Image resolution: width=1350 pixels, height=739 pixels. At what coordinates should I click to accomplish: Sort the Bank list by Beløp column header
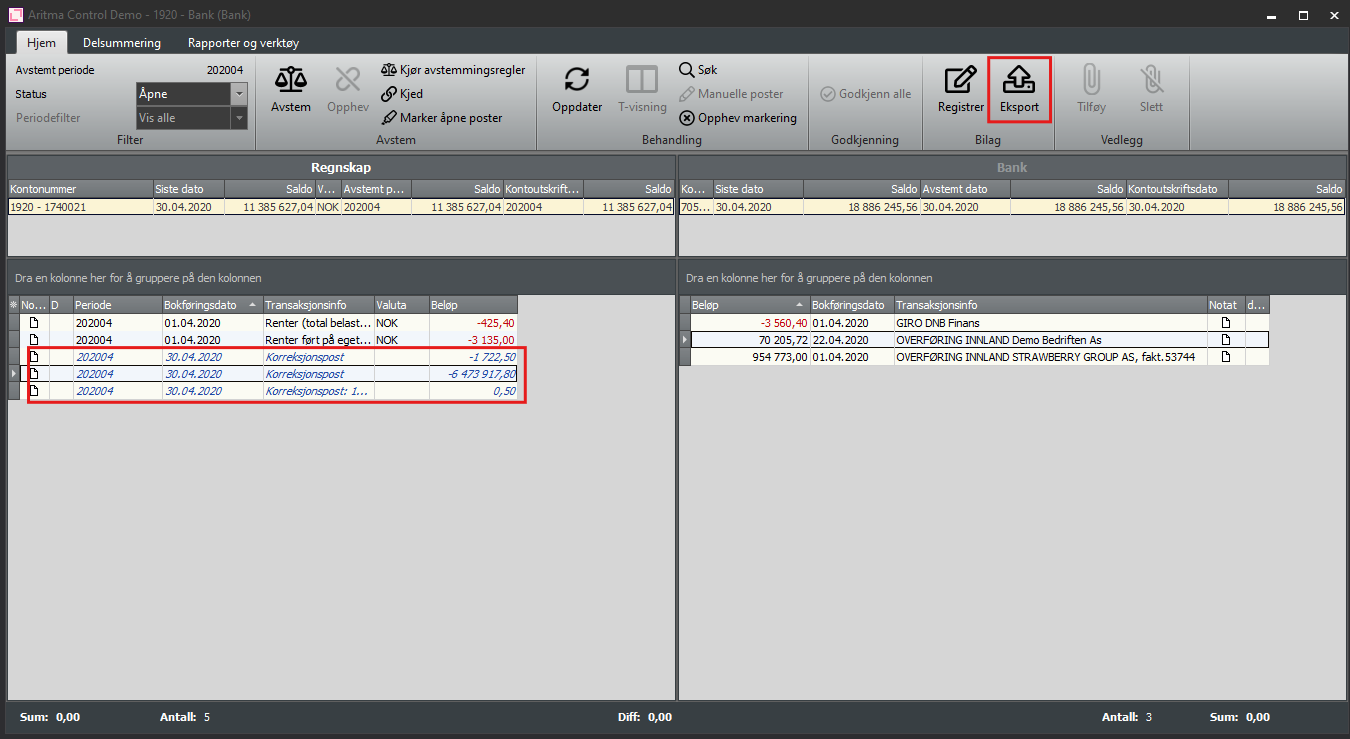pos(740,304)
